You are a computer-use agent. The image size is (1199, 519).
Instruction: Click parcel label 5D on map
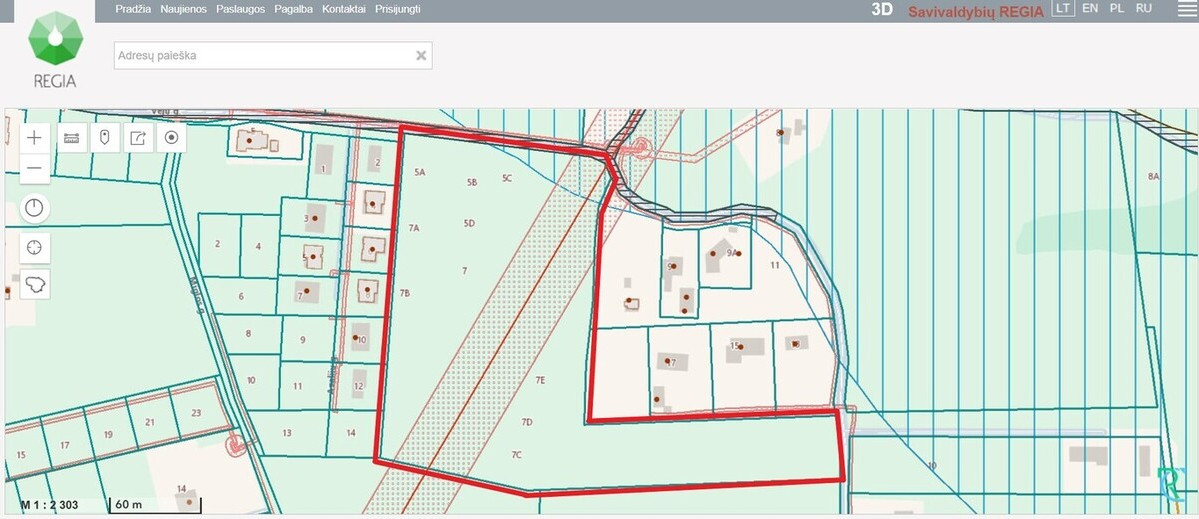(x=470, y=223)
